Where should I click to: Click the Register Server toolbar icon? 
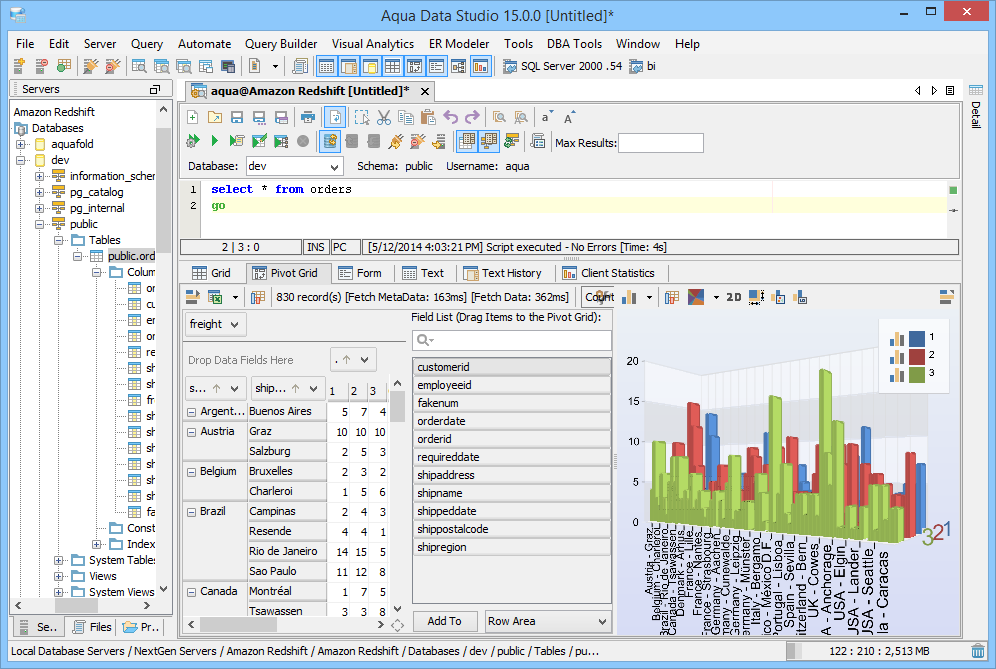coord(20,65)
